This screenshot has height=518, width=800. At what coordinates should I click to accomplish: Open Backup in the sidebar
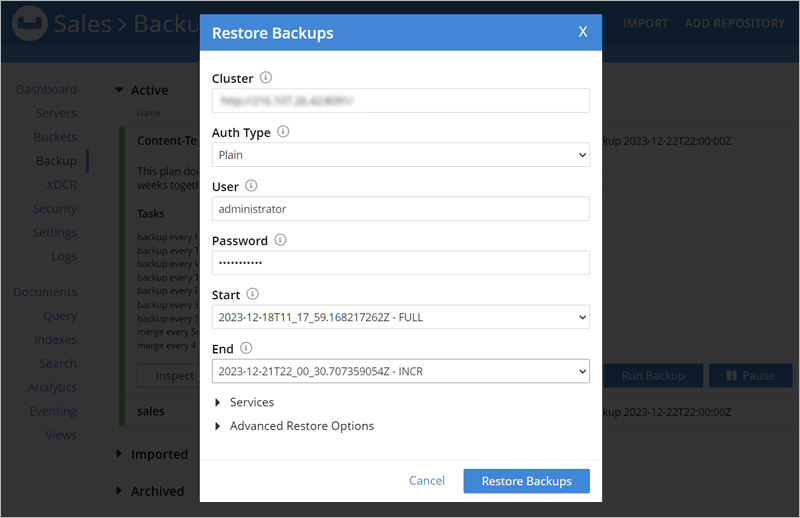[56, 161]
